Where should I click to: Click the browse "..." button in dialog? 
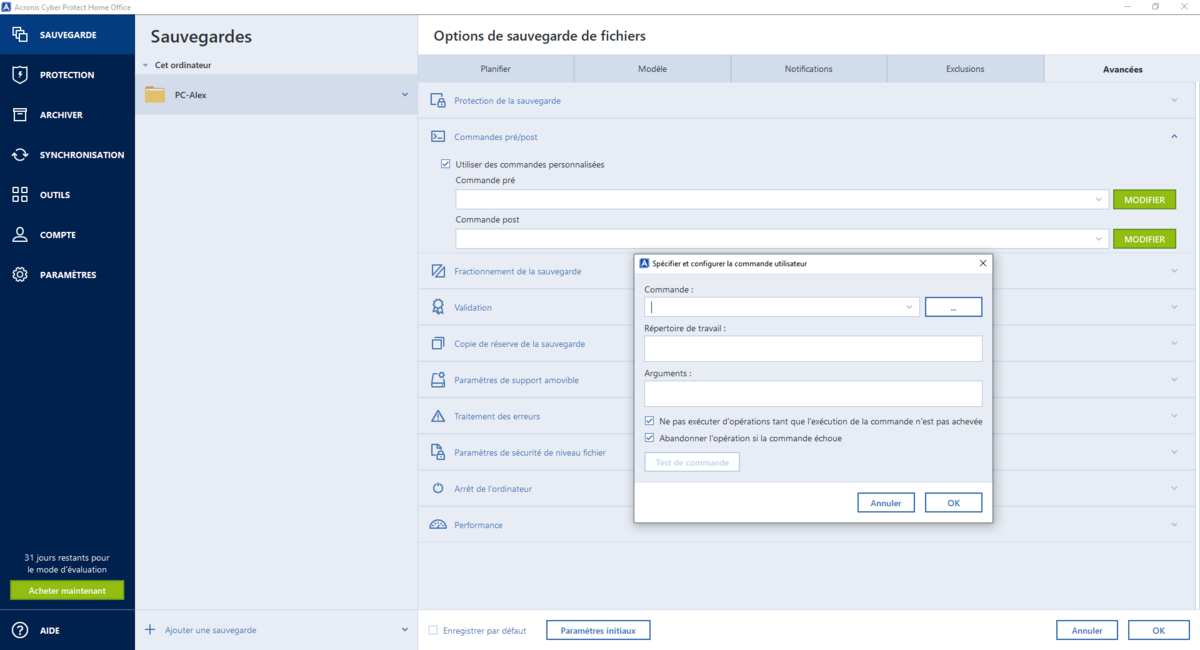(x=953, y=307)
